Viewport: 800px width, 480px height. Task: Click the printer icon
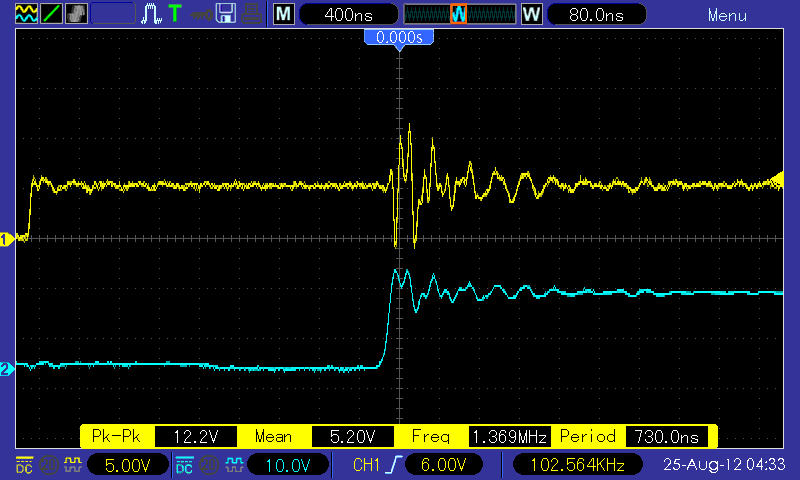coord(251,14)
